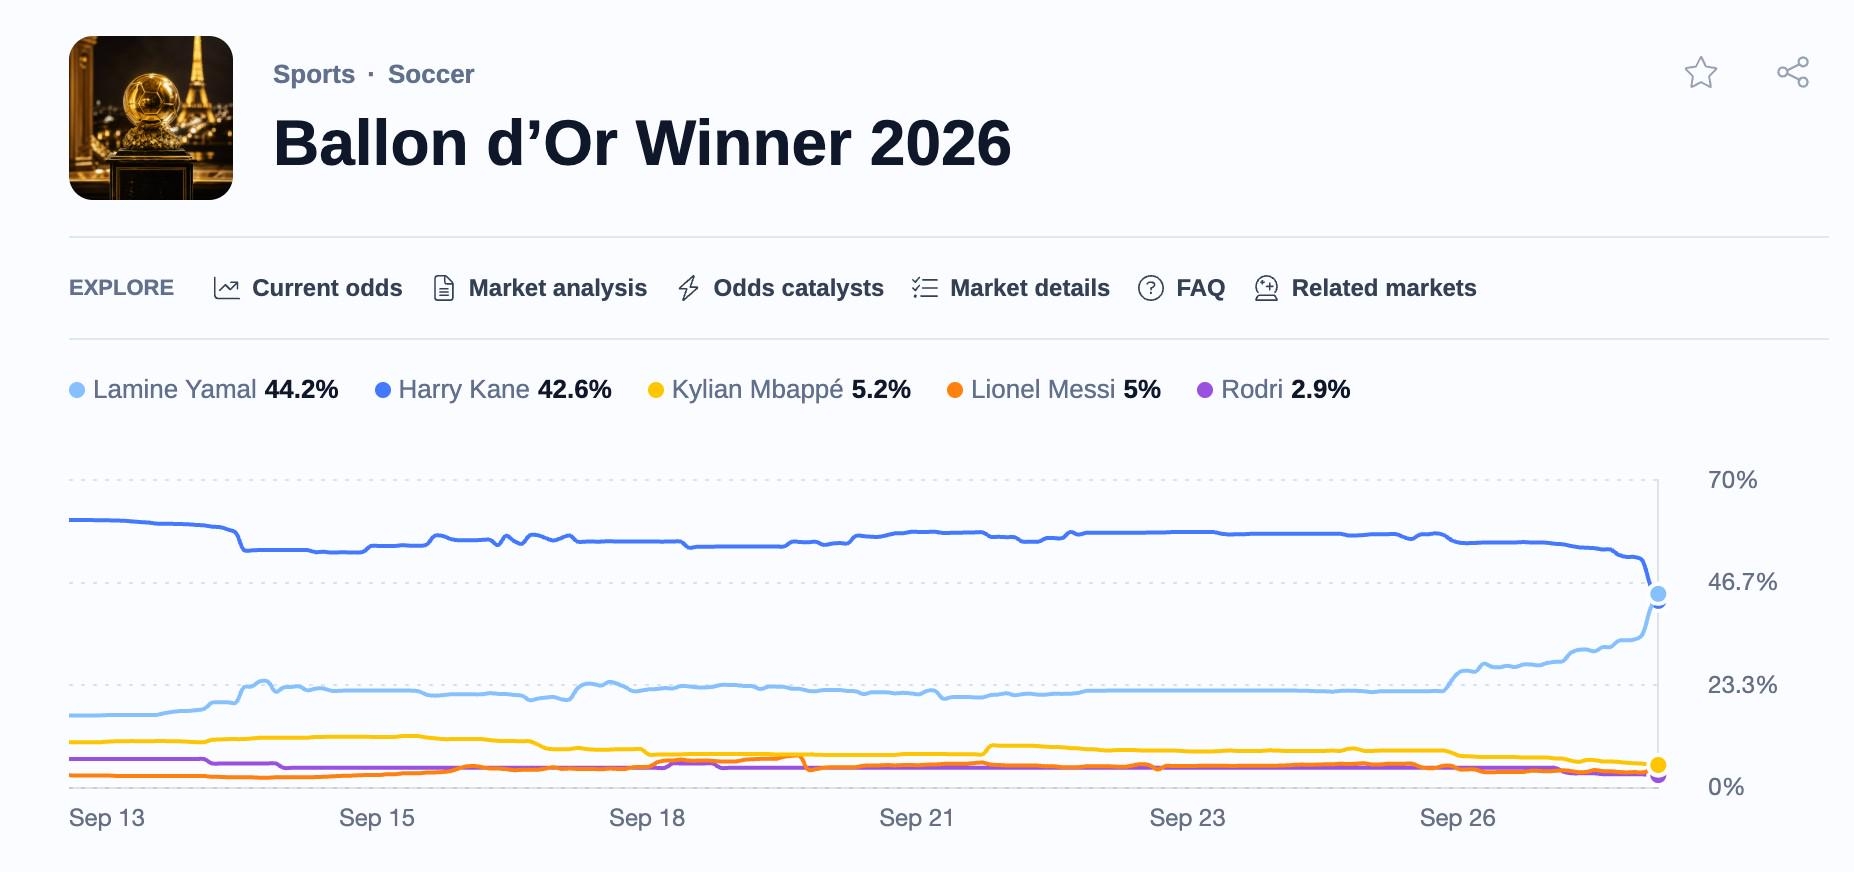Click the Market details list icon
1854x872 pixels.
click(x=925, y=288)
